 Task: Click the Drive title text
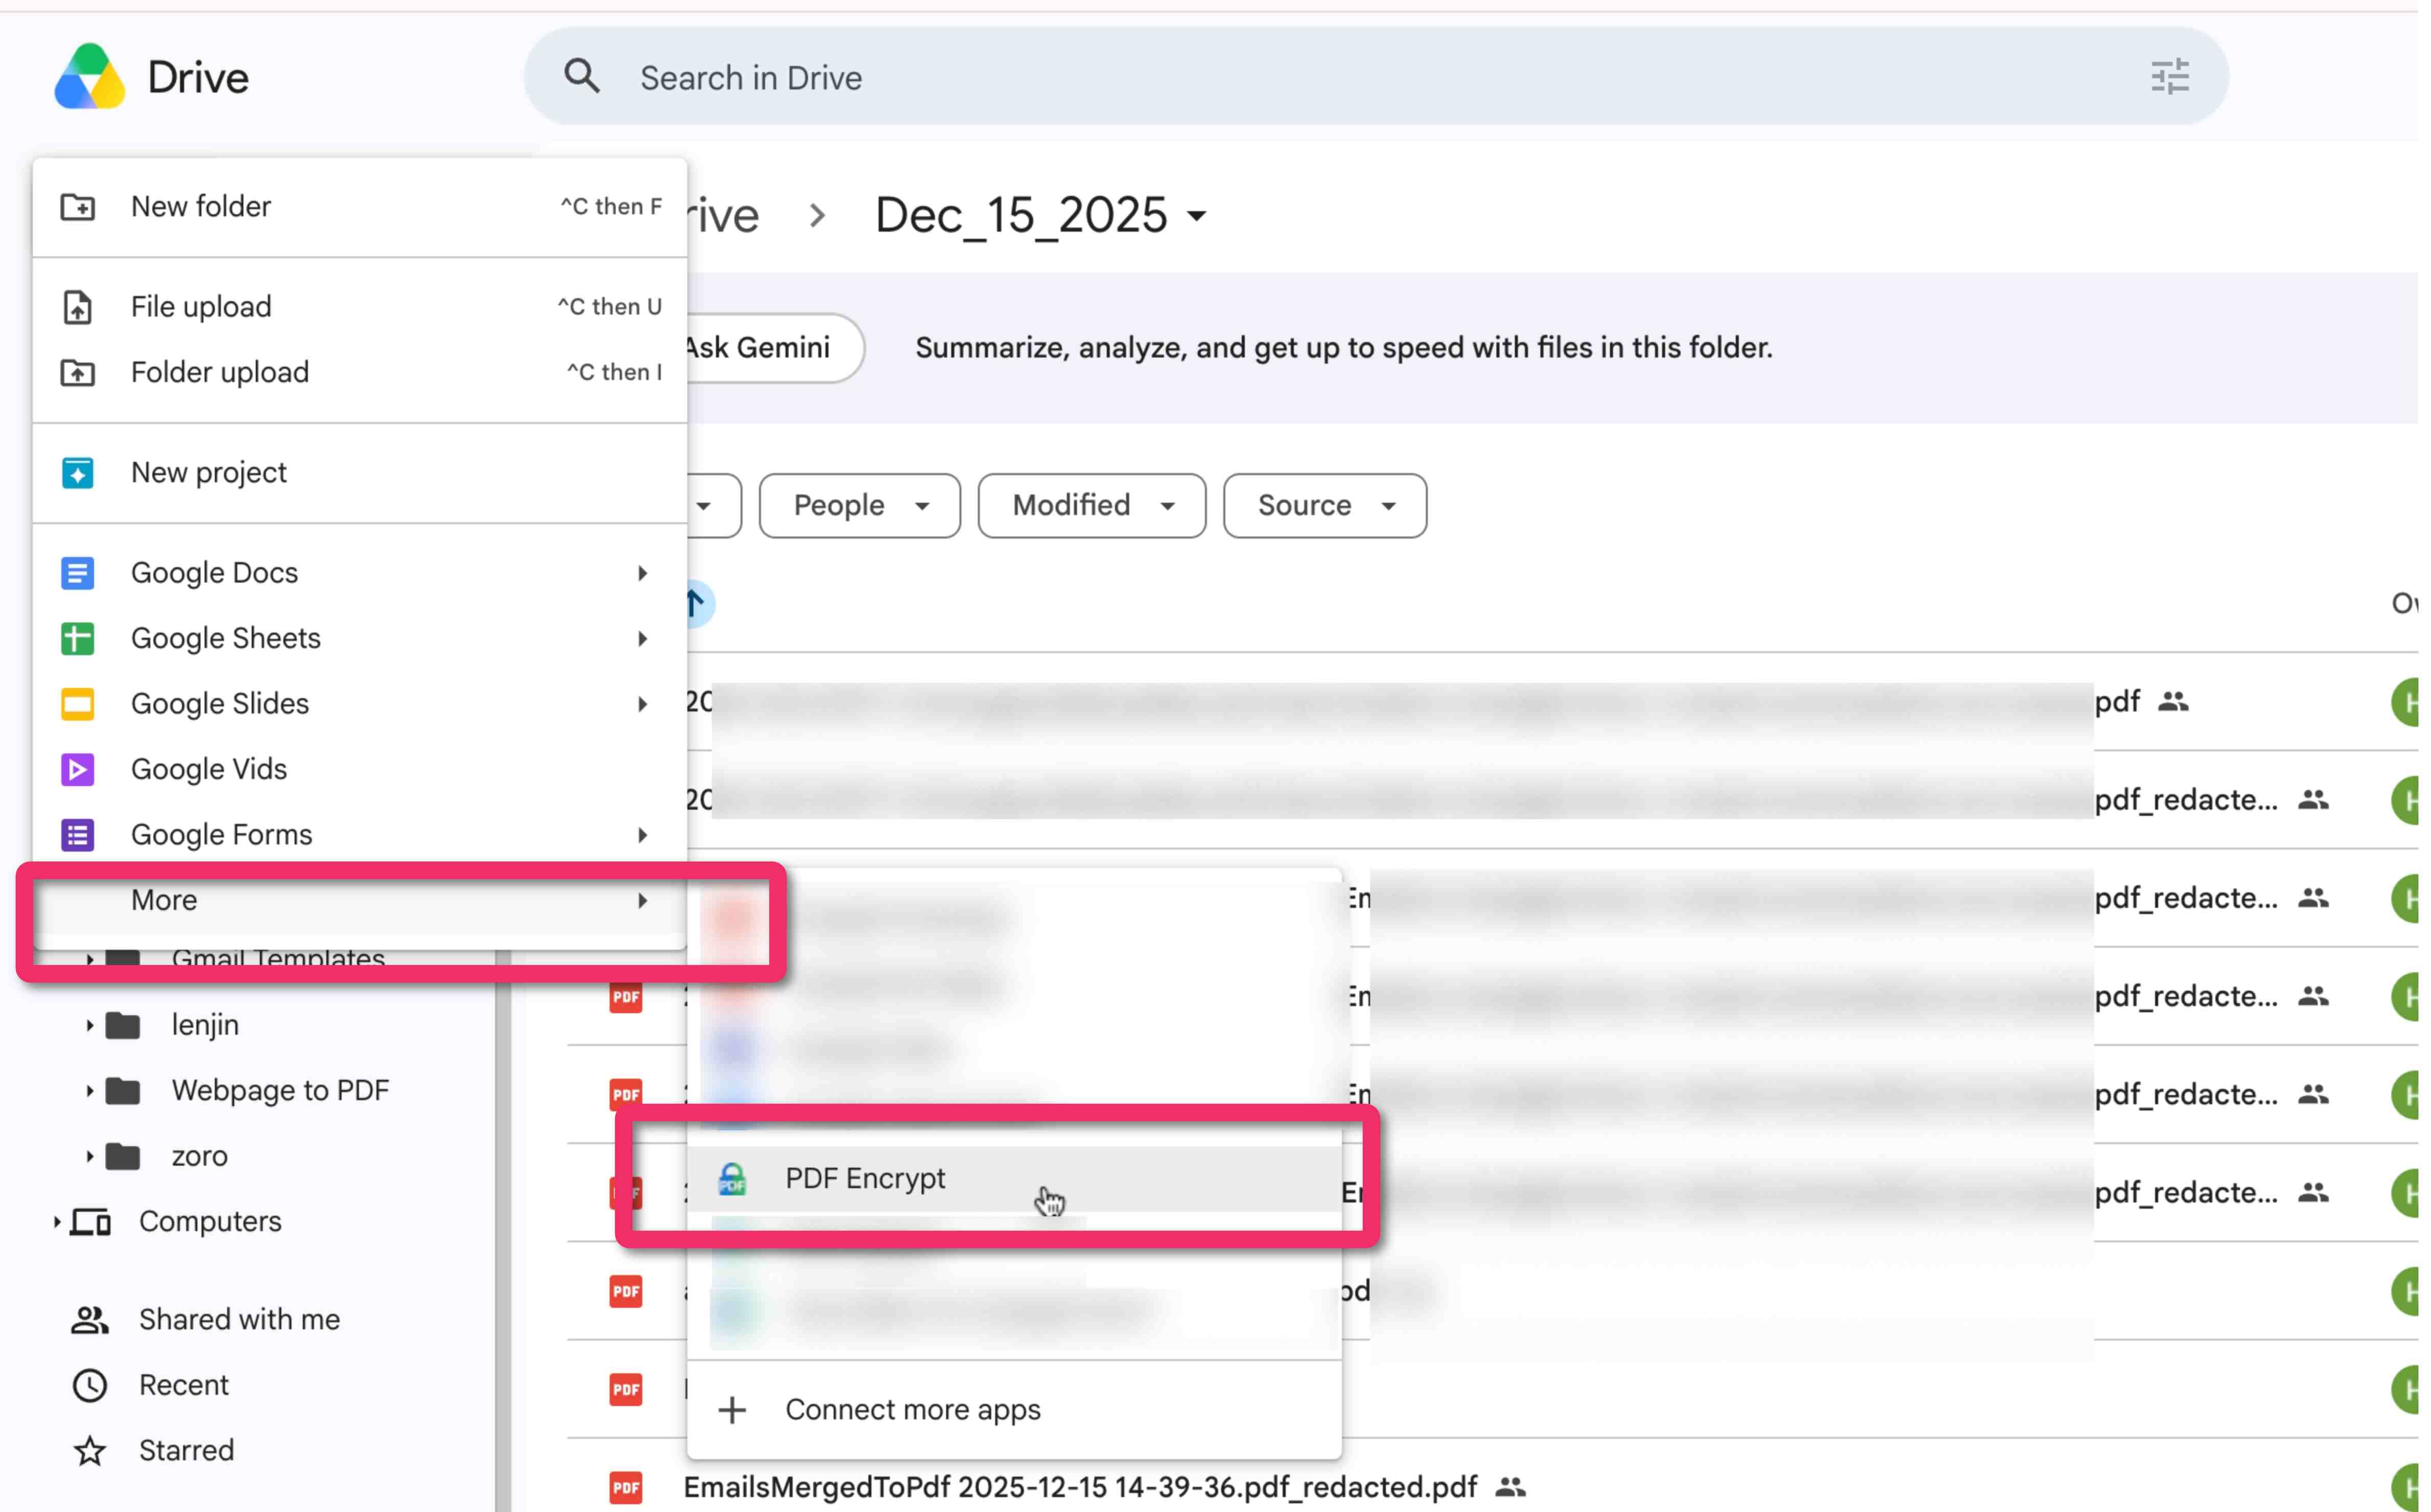[x=198, y=78]
